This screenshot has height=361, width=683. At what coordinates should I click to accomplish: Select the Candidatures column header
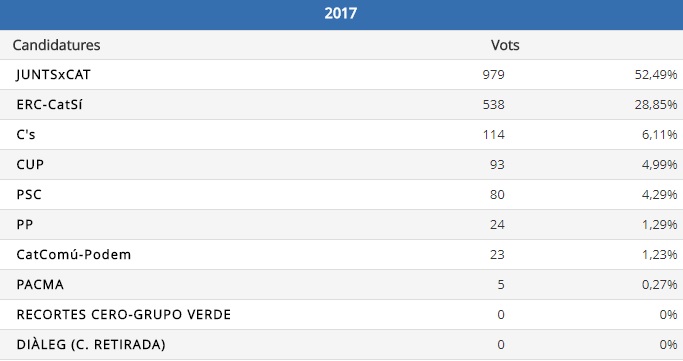pyautogui.click(x=57, y=45)
